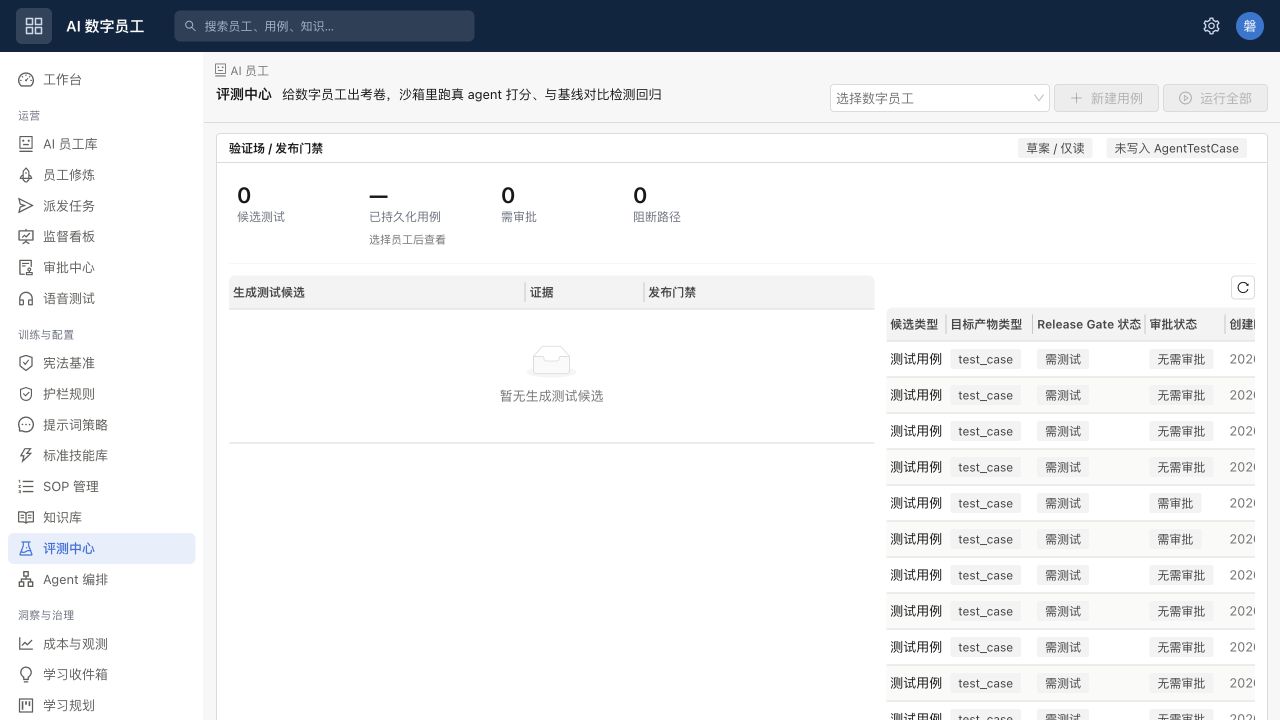Open the user avatar 磐 menu
Screen dimensions: 1280x720
click(1250, 26)
